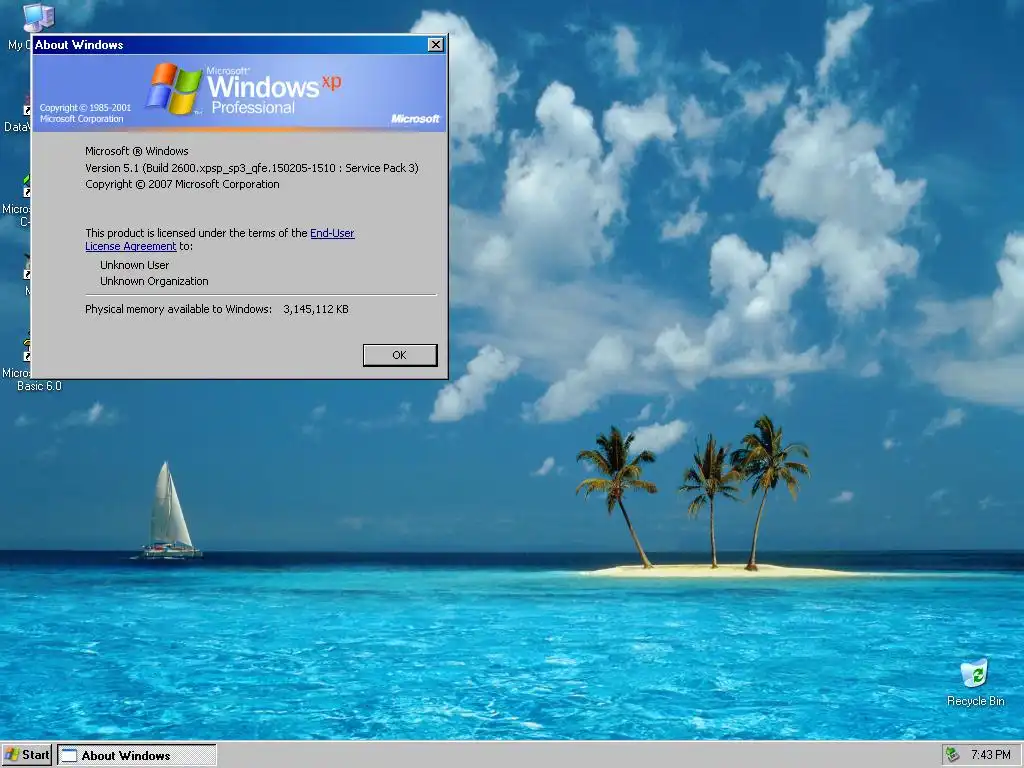The width and height of the screenshot is (1024, 768).
Task: Click the system tray network icon
Action: [953, 754]
